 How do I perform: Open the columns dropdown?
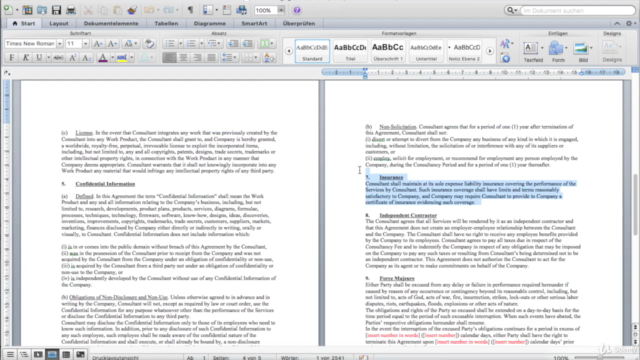tap(267, 44)
